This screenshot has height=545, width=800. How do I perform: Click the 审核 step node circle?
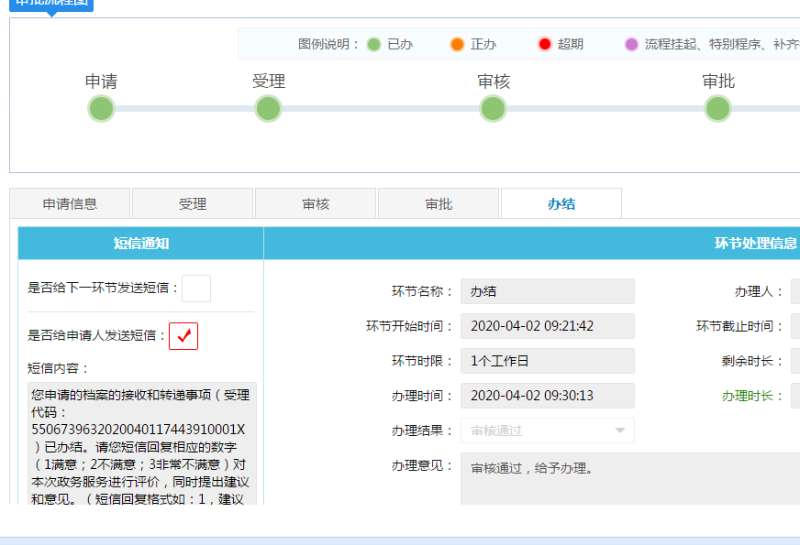click(x=493, y=108)
